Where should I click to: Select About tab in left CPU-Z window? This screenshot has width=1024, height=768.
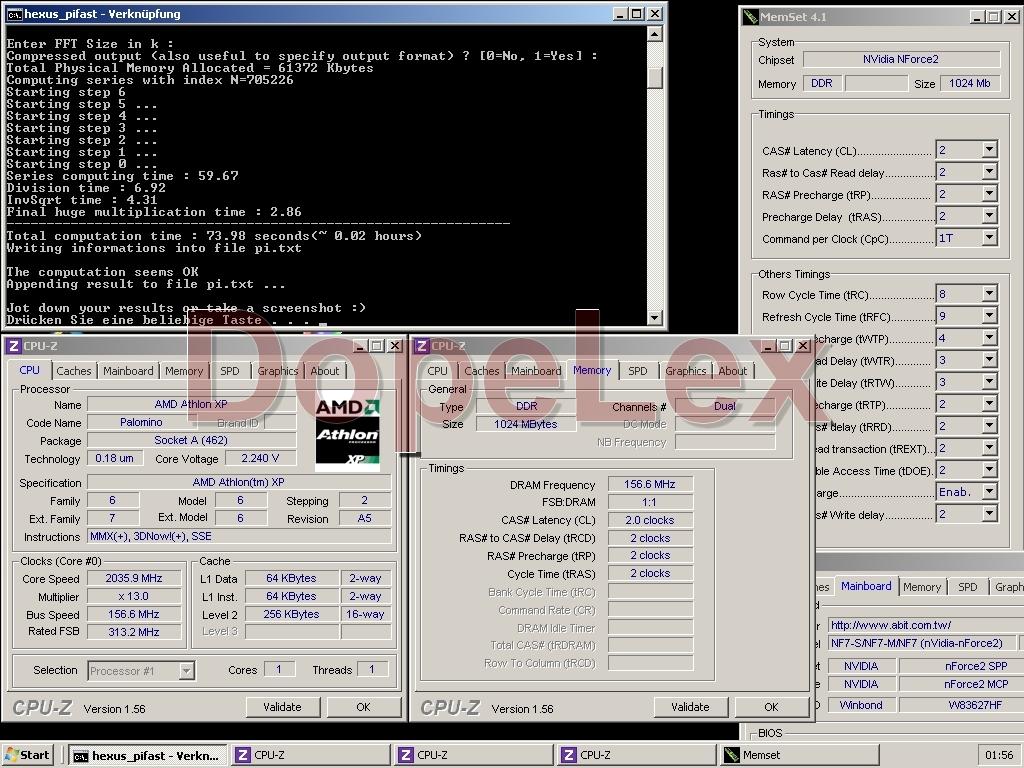(325, 371)
